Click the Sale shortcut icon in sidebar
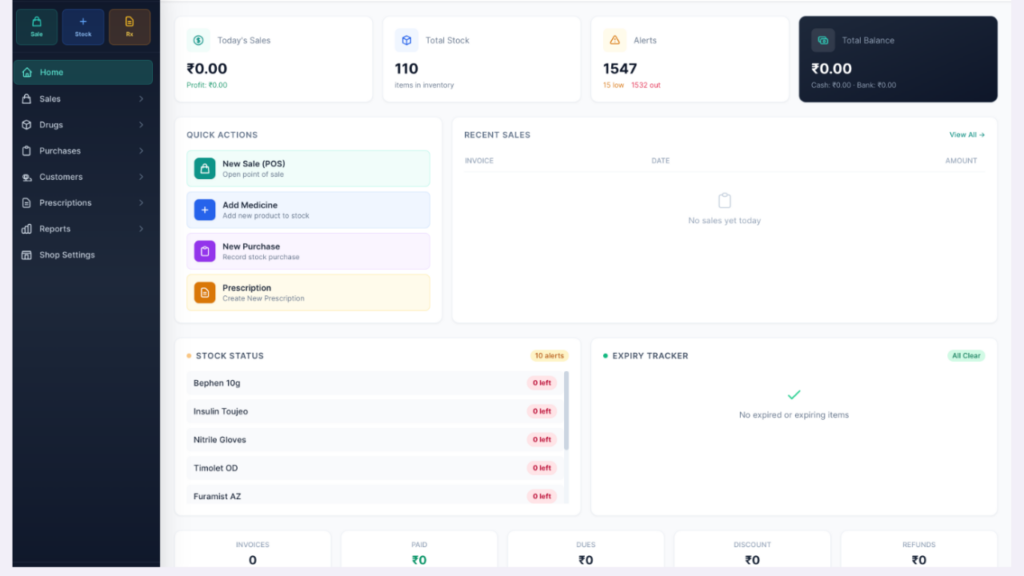1024x576 pixels. click(37, 27)
